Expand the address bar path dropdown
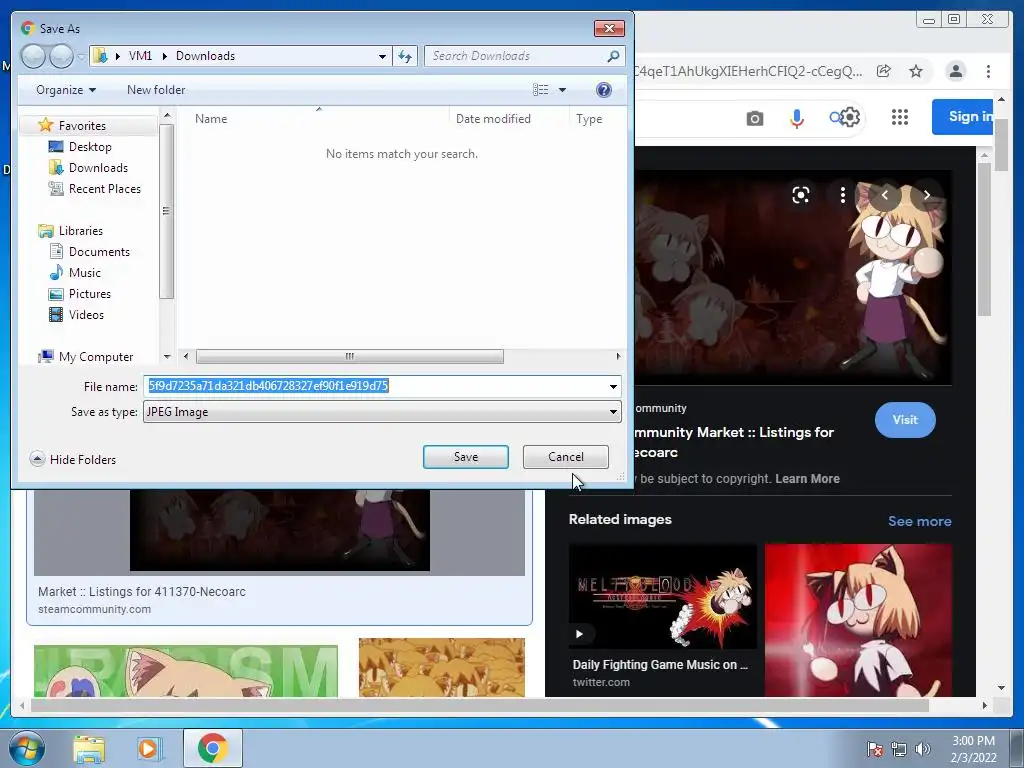Image resolution: width=1024 pixels, height=768 pixels. pyautogui.click(x=382, y=56)
